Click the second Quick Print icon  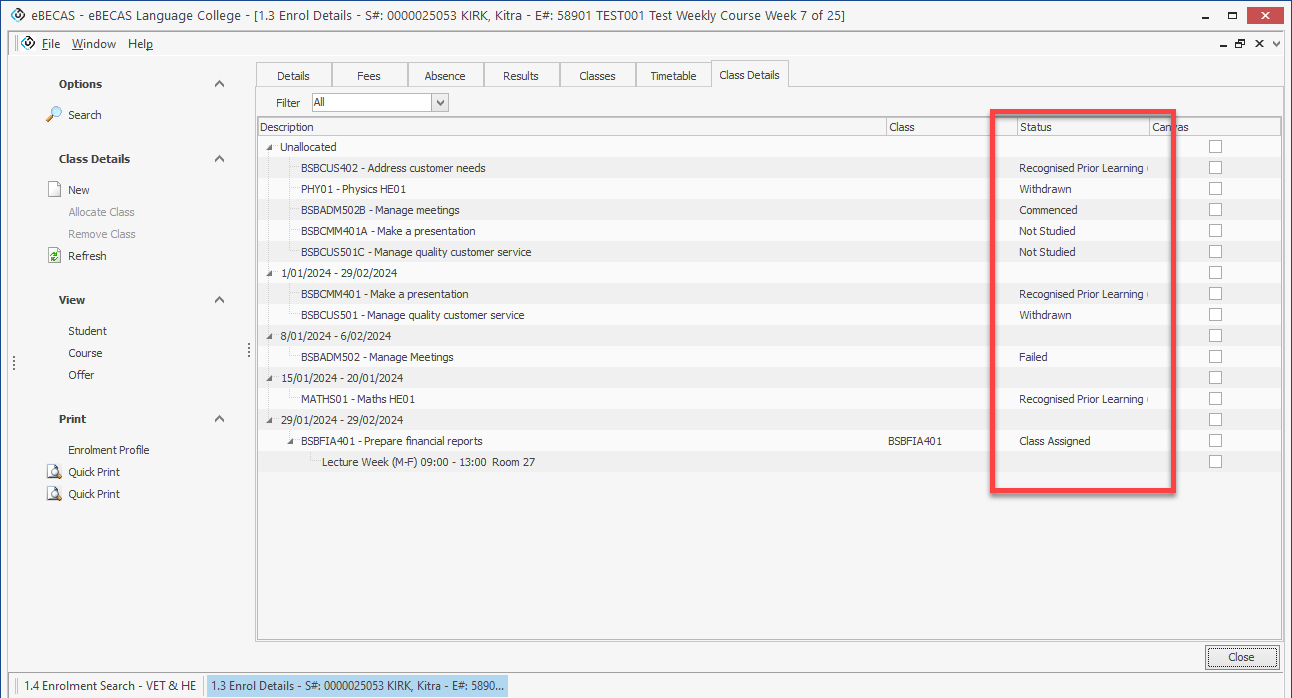pyautogui.click(x=55, y=494)
